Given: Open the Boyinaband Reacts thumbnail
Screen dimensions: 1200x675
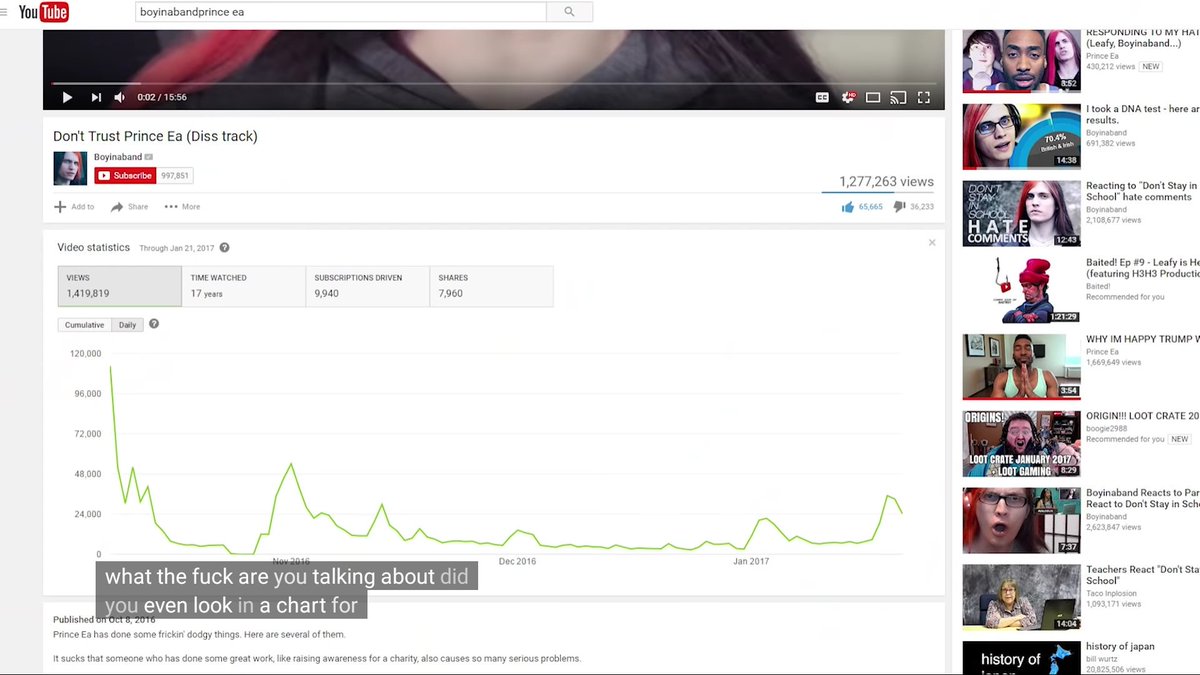Looking at the screenshot, I should (x=1021, y=521).
